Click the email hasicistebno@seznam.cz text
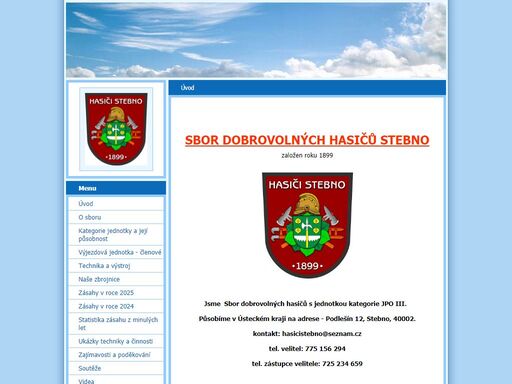The width and height of the screenshot is (512, 384). [322, 334]
